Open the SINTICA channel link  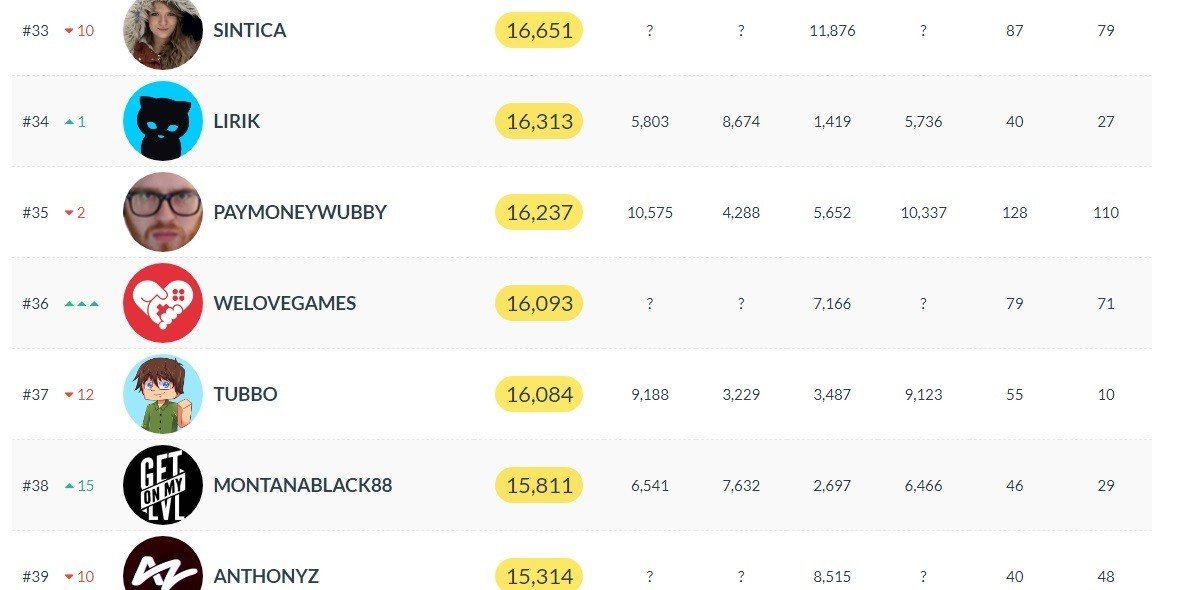click(x=250, y=30)
